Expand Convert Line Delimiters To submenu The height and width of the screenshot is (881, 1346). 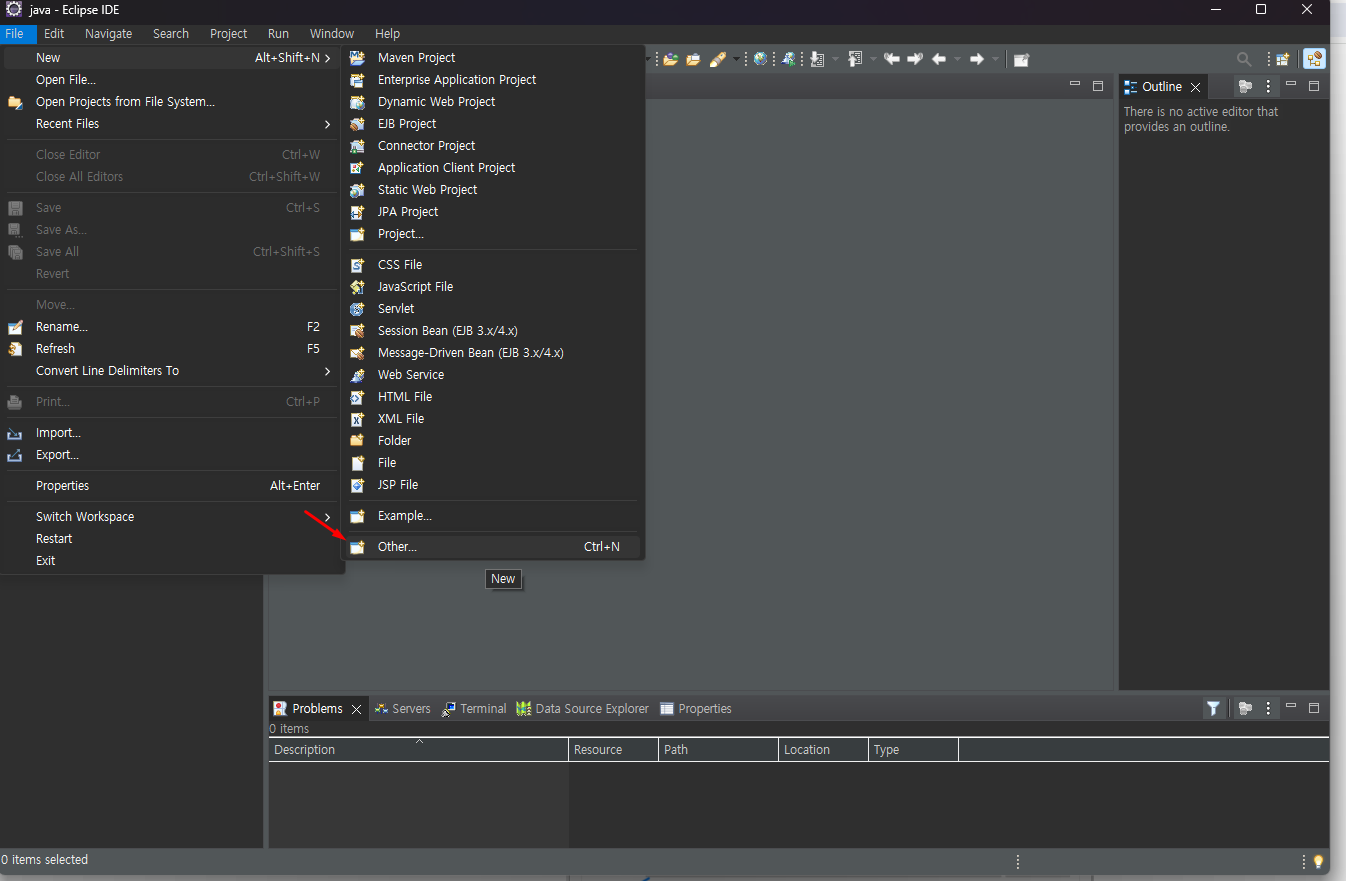(172, 371)
